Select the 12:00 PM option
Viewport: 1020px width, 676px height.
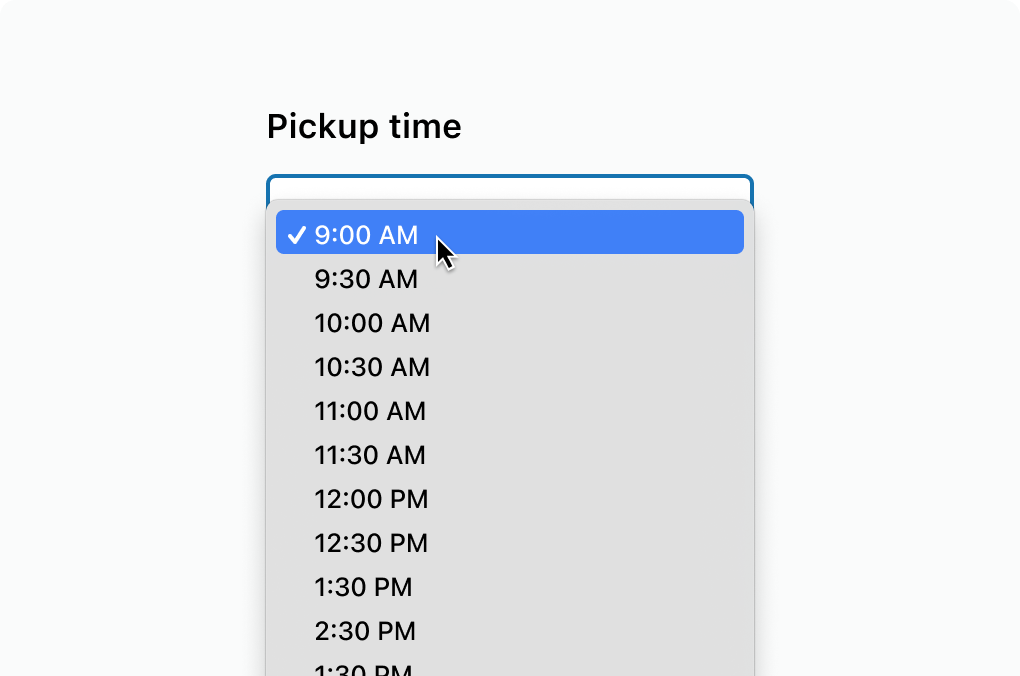tap(509, 499)
